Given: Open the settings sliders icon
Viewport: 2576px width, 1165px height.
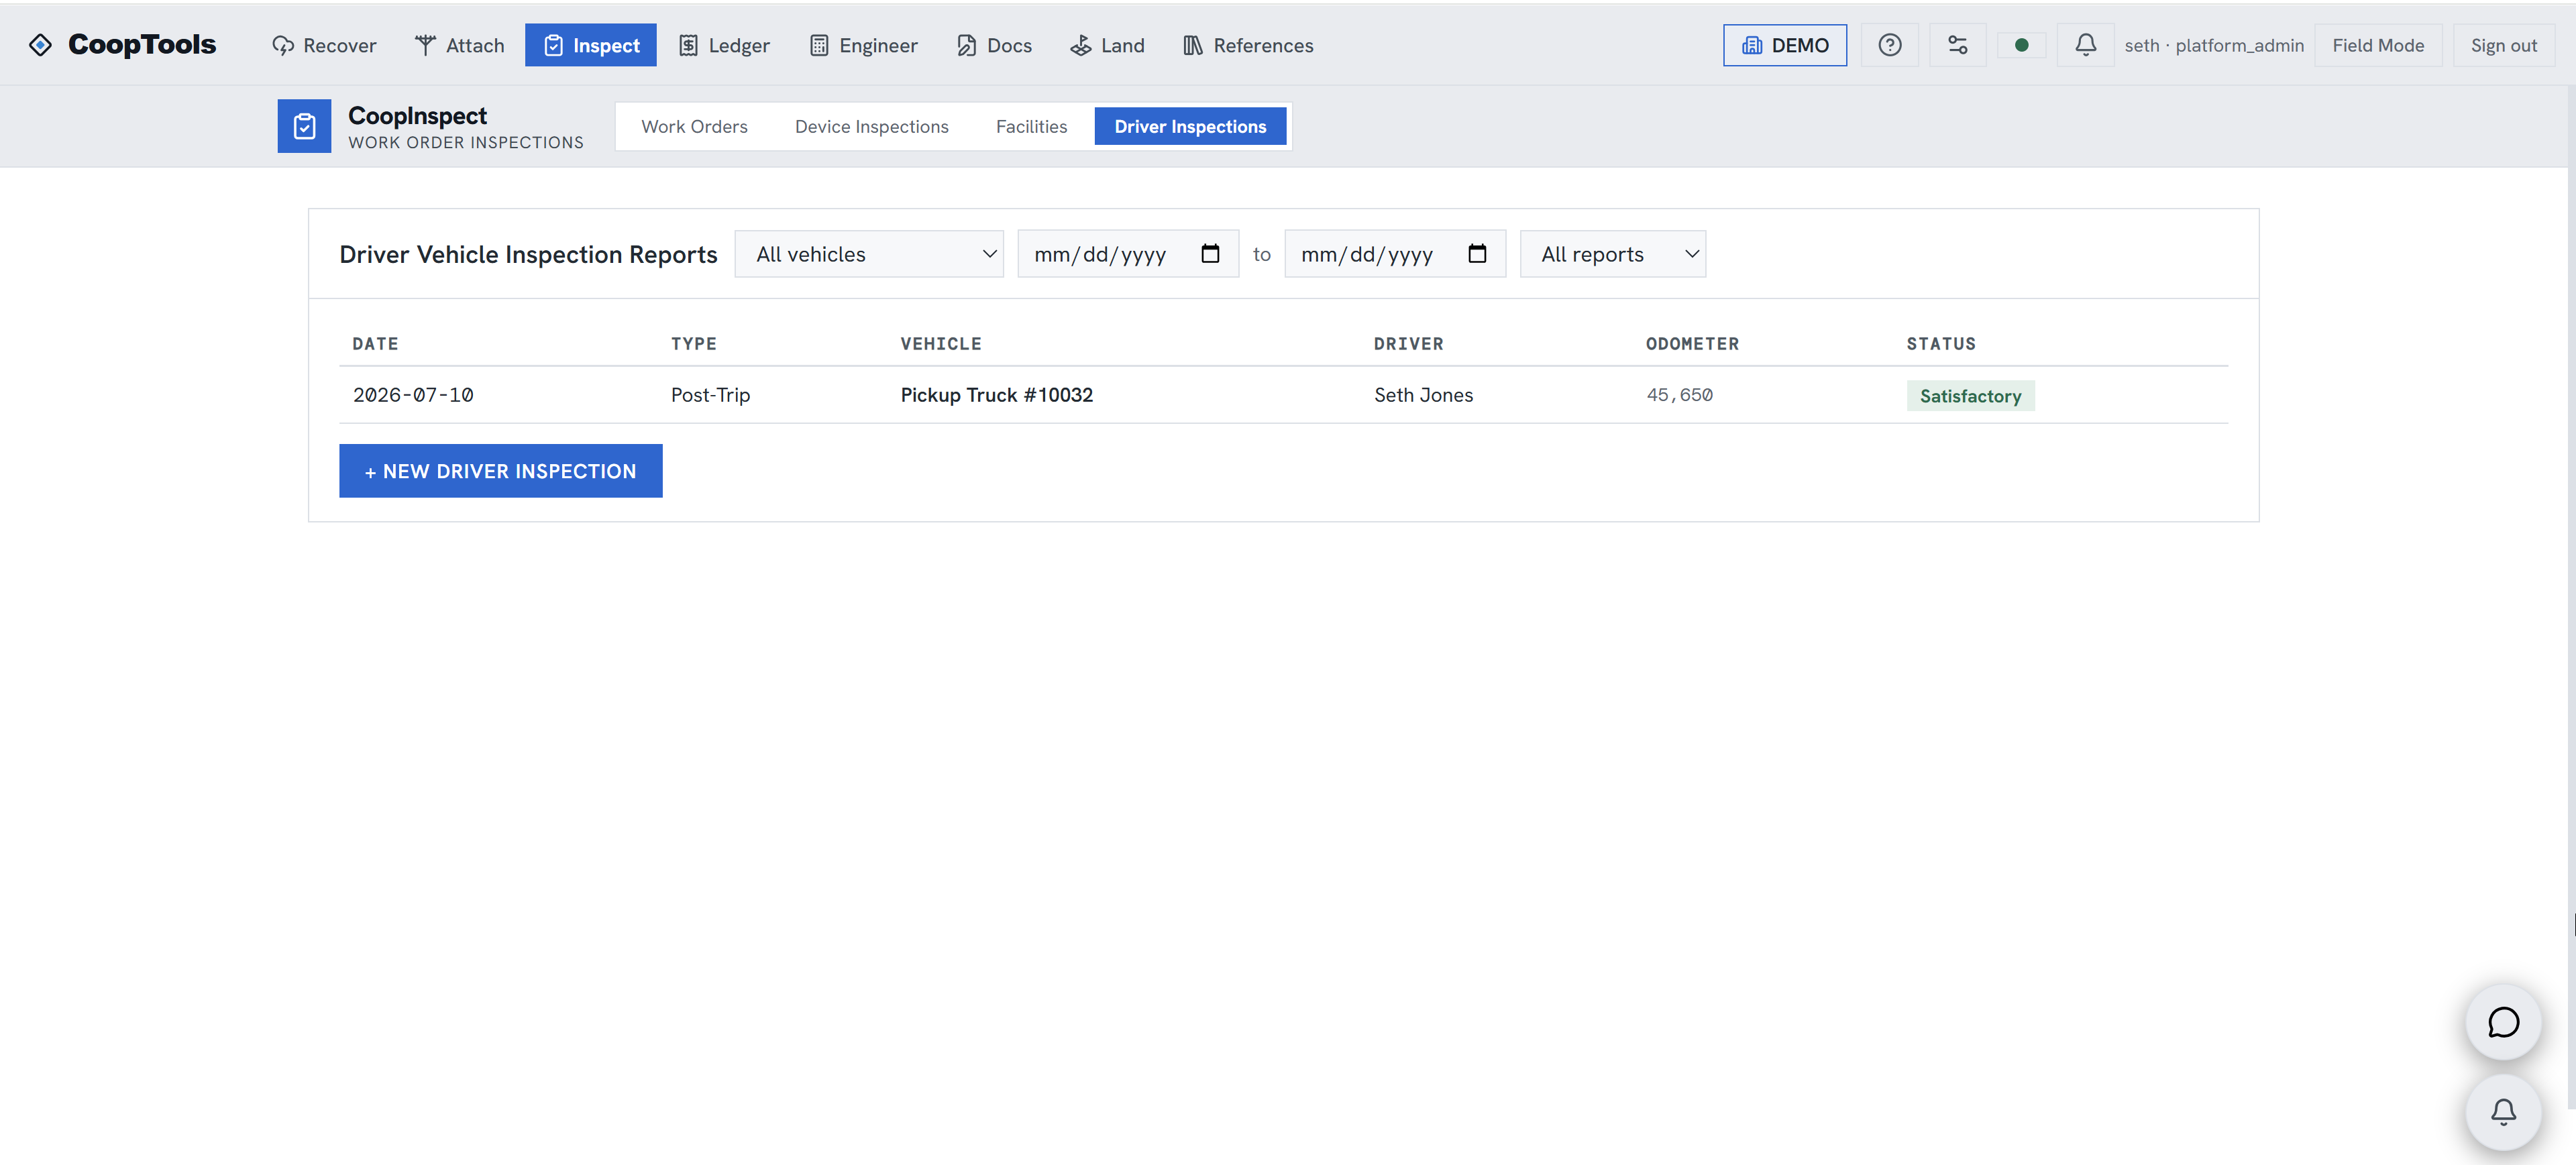Looking at the screenshot, I should (1957, 45).
